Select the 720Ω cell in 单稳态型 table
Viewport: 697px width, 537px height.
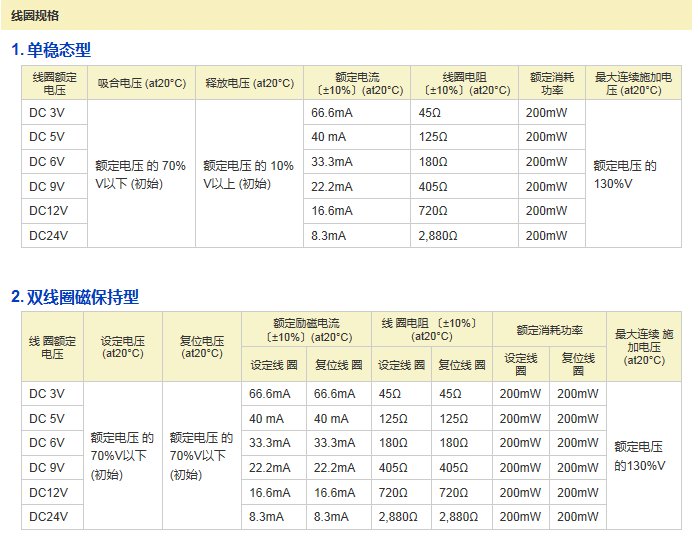(x=432, y=211)
